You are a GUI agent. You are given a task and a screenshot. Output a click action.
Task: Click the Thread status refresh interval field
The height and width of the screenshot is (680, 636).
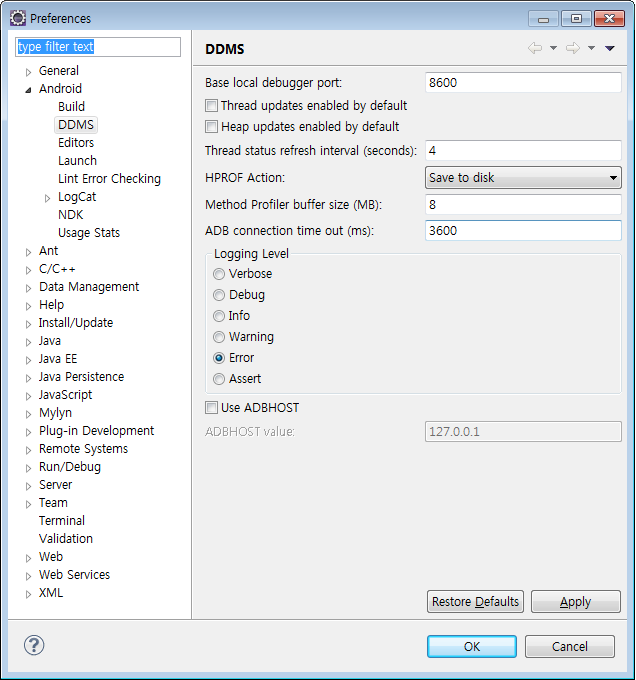(523, 150)
